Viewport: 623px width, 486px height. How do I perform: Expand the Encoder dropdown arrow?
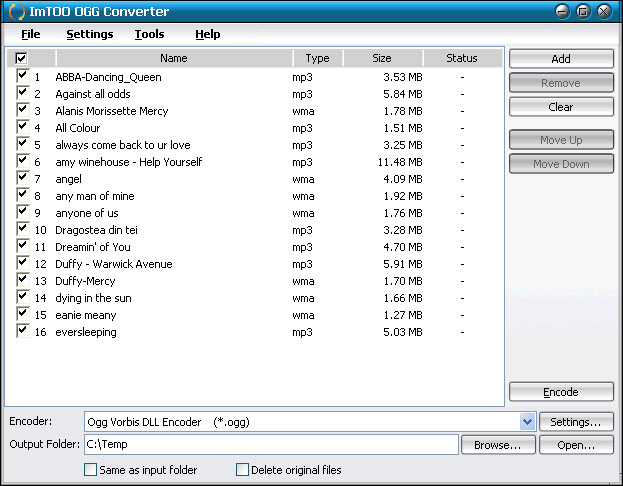528,422
